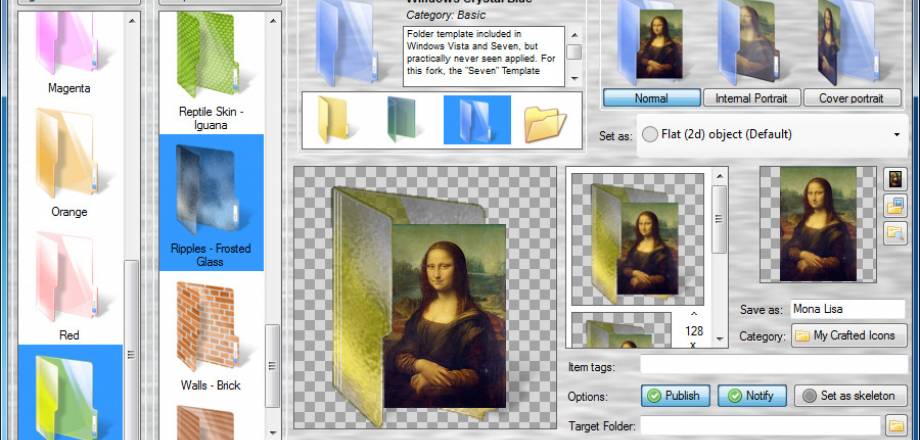Enable Set as skeleton option
The width and height of the screenshot is (920, 440).
(x=851, y=396)
